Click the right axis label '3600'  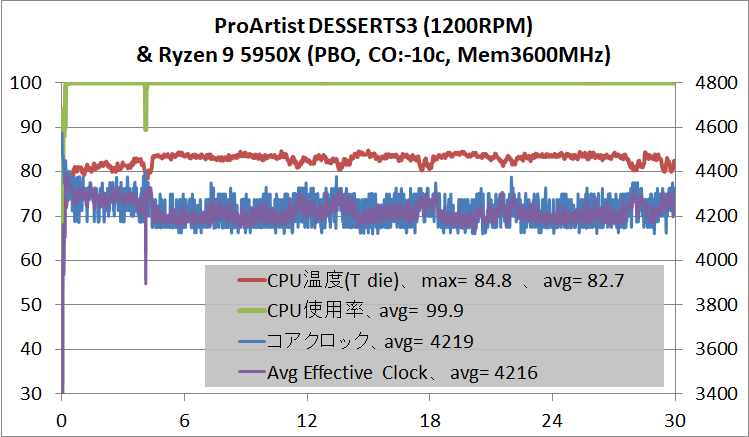tap(717, 349)
